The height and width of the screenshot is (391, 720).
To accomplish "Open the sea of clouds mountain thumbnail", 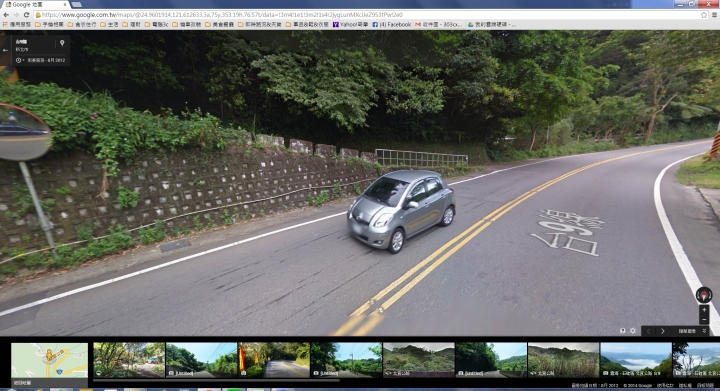I will point(636,360).
